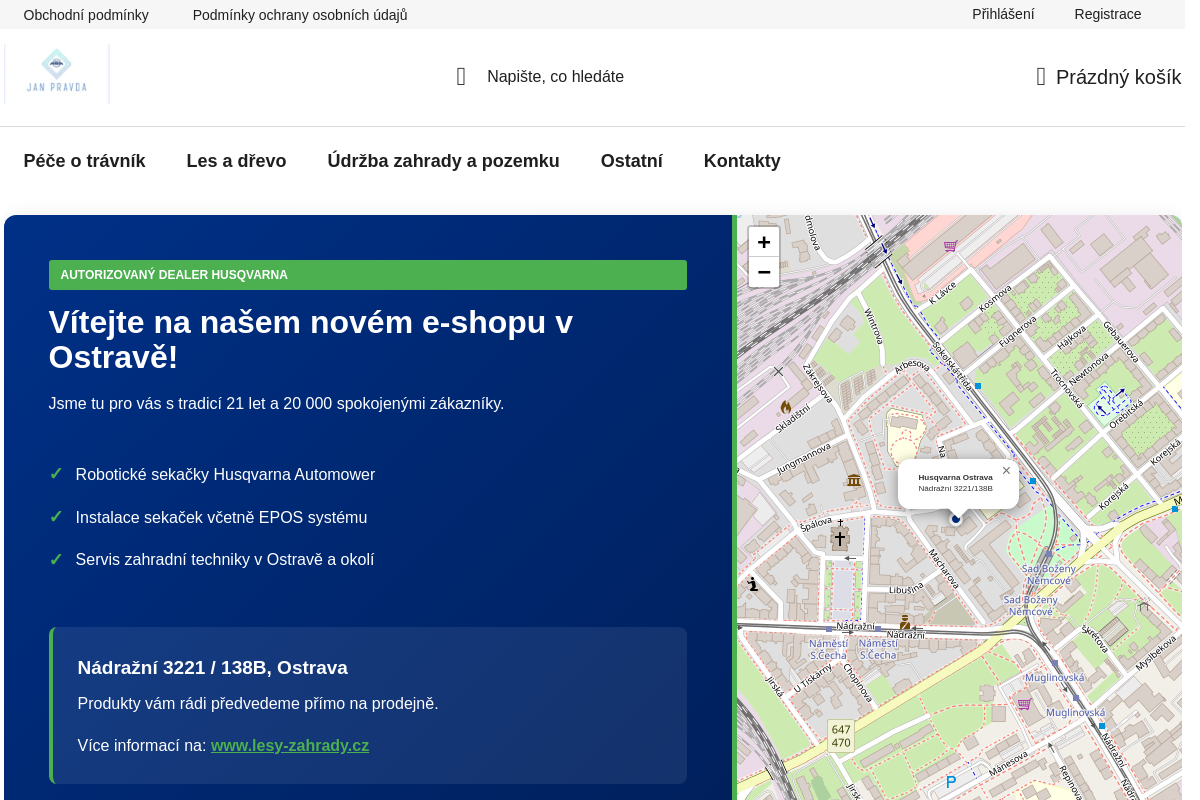Open the Ostatní menu
This screenshot has width=1200, height=800.
[x=632, y=161]
